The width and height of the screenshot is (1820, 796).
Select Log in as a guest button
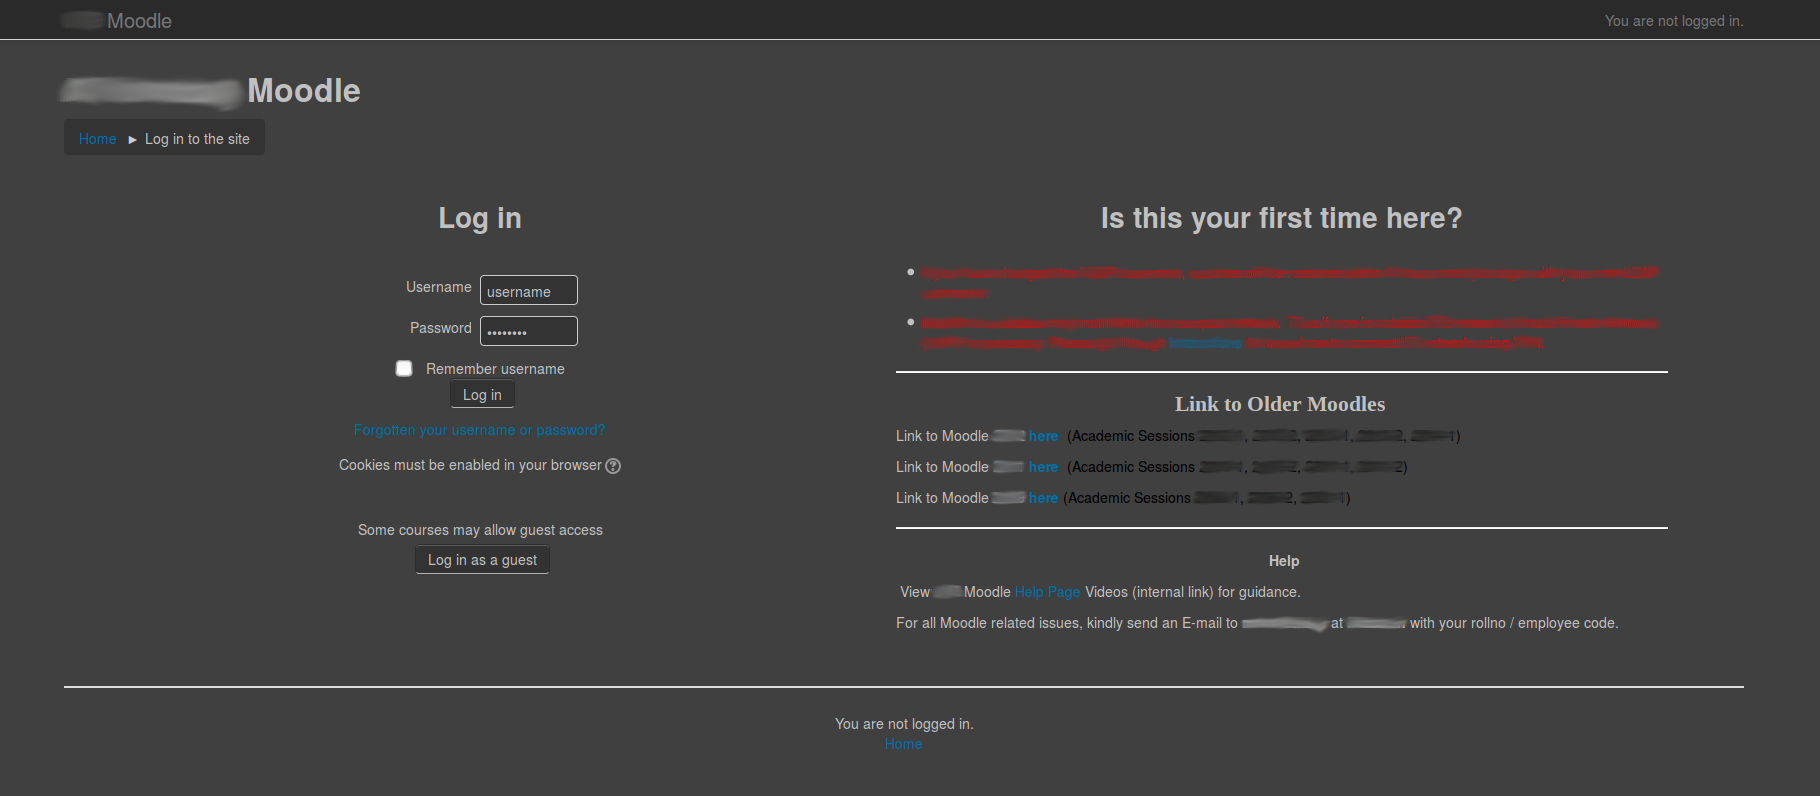coord(482,560)
